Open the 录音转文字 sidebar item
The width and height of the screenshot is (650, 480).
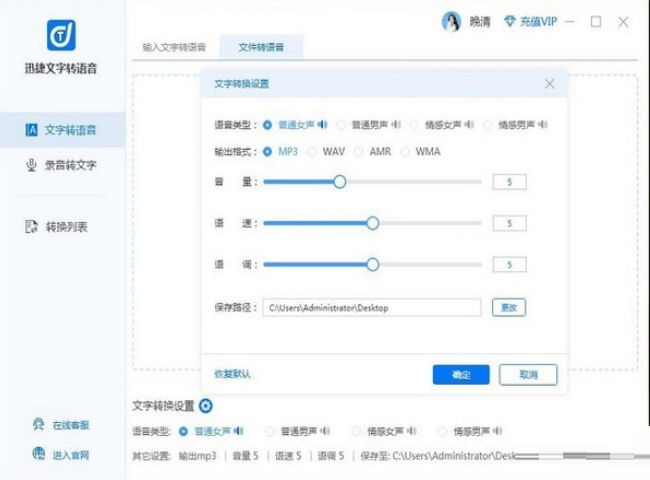[x=62, y=165]
